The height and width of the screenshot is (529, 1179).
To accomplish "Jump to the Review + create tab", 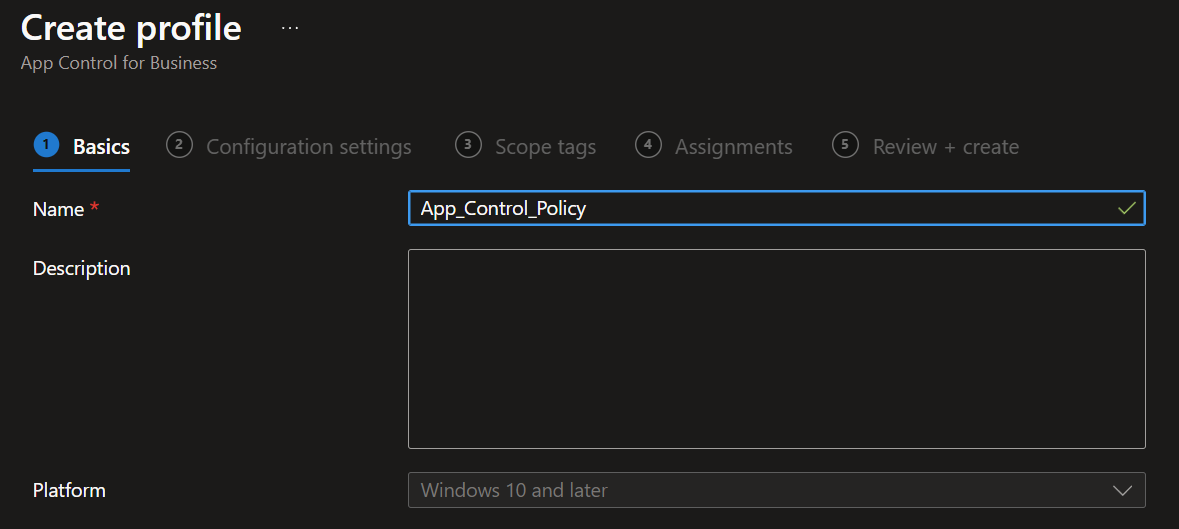I will 946,147.
